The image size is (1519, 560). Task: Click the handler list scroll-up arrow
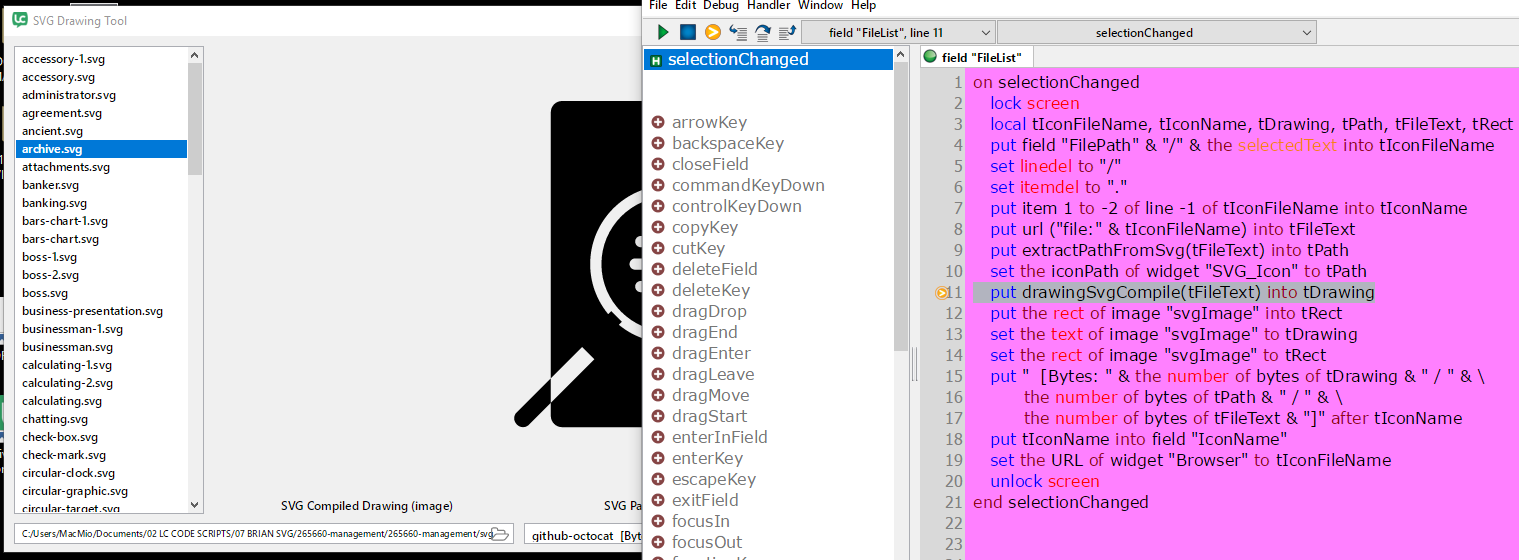tap(902, 56)
